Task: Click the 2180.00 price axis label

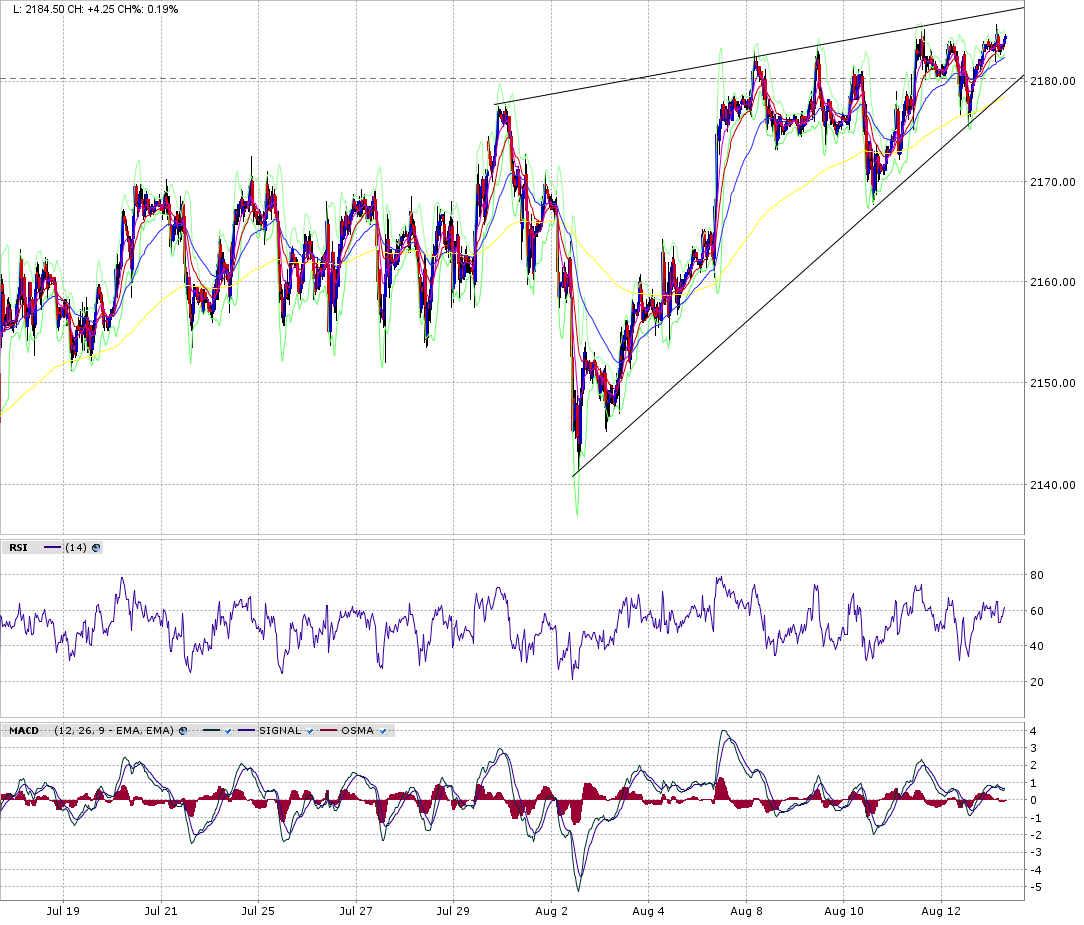Action: point(1054,81)
